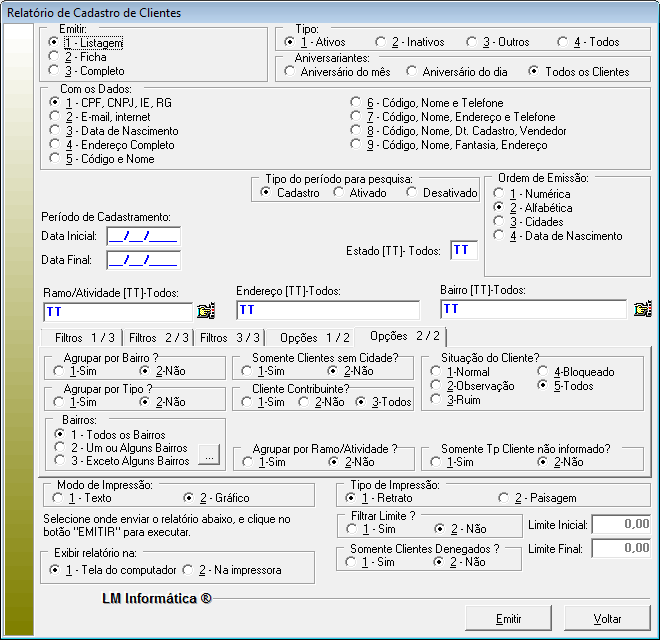This screenshot has height=640, width=660.
Task: Open the 'Filtros 3 / 3' tab
Action: pyautogui.click(x=229, y=338)
